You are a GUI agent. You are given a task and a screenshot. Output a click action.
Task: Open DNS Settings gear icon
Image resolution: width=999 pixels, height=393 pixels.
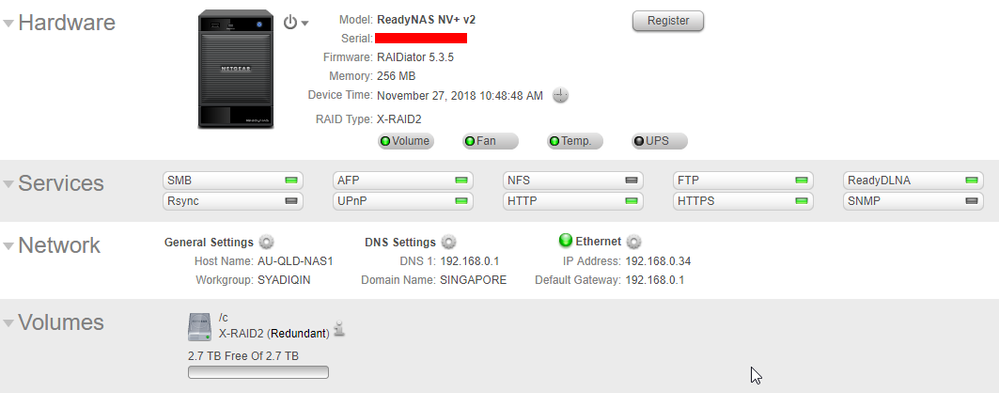pos(449,242)
